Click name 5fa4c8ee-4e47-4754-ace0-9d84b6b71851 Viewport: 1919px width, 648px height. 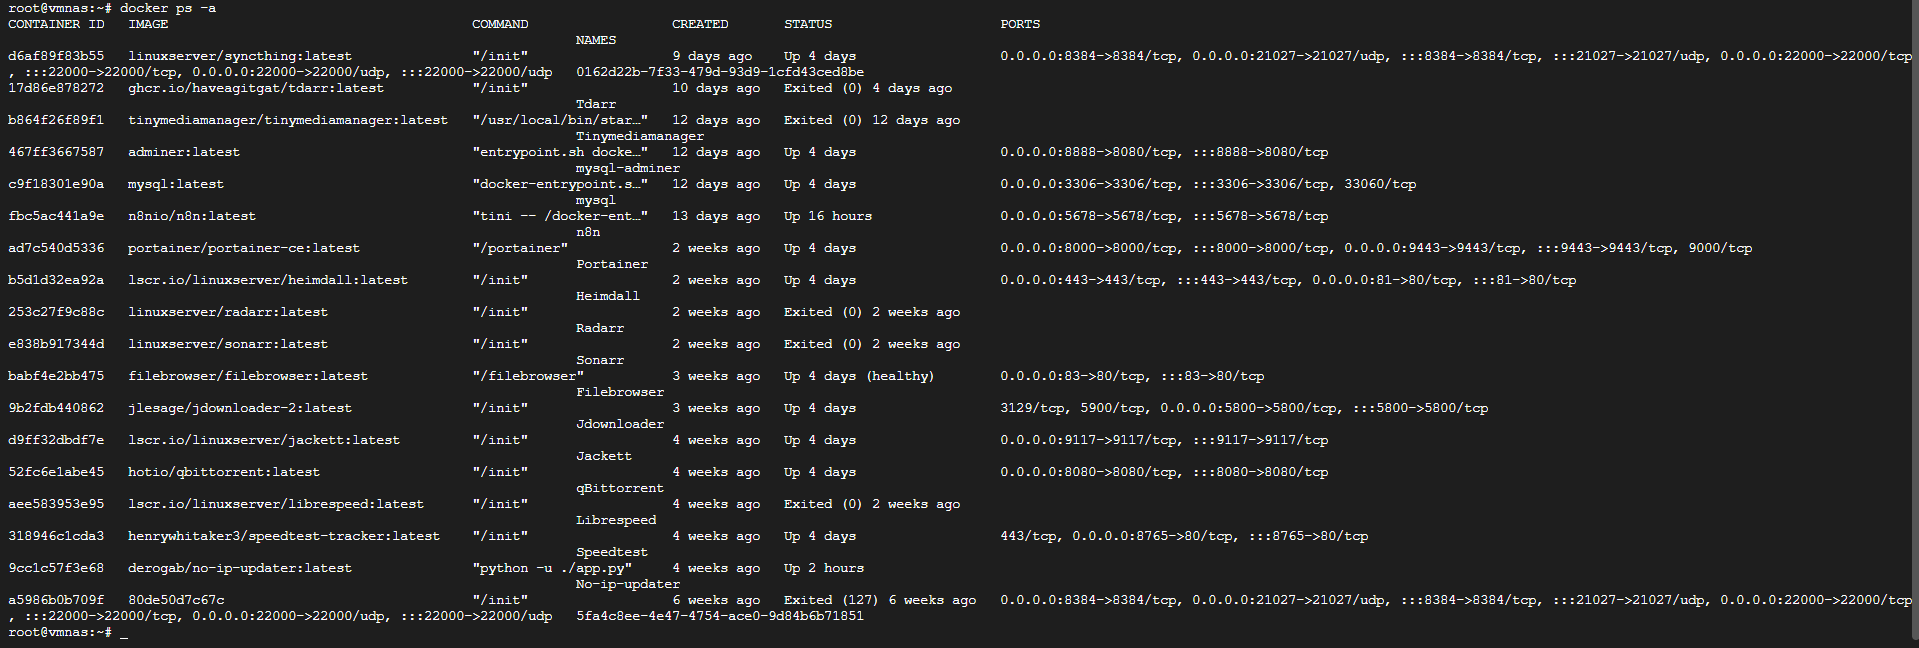tap(720, 616)
